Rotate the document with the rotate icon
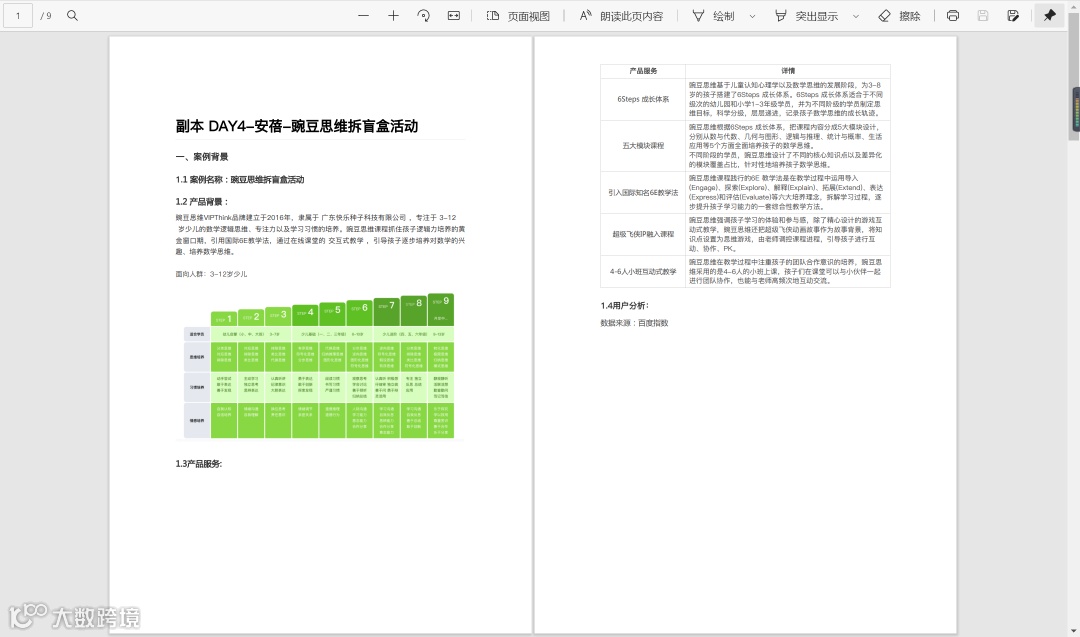Viewport: 1080px width, 637px height. (x=424, y=15)
